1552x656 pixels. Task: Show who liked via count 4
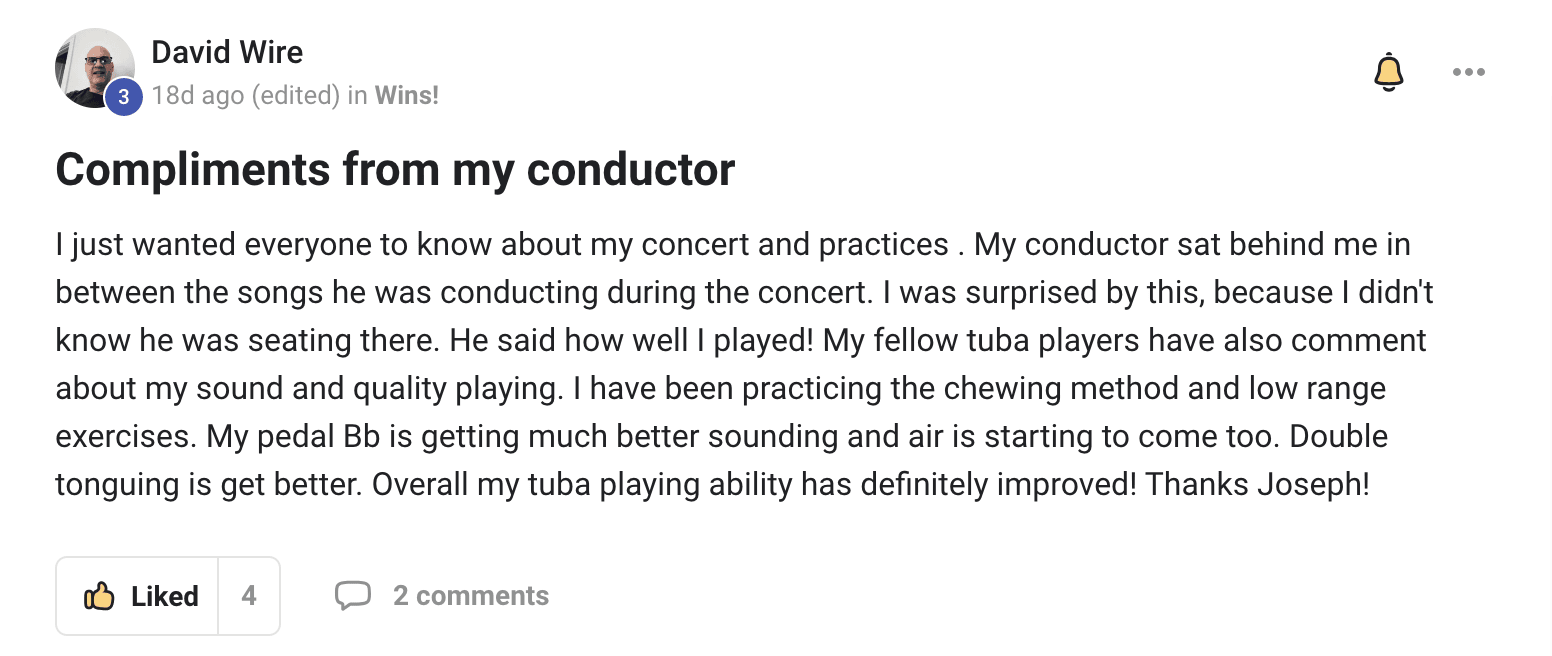tap(249, 597)
